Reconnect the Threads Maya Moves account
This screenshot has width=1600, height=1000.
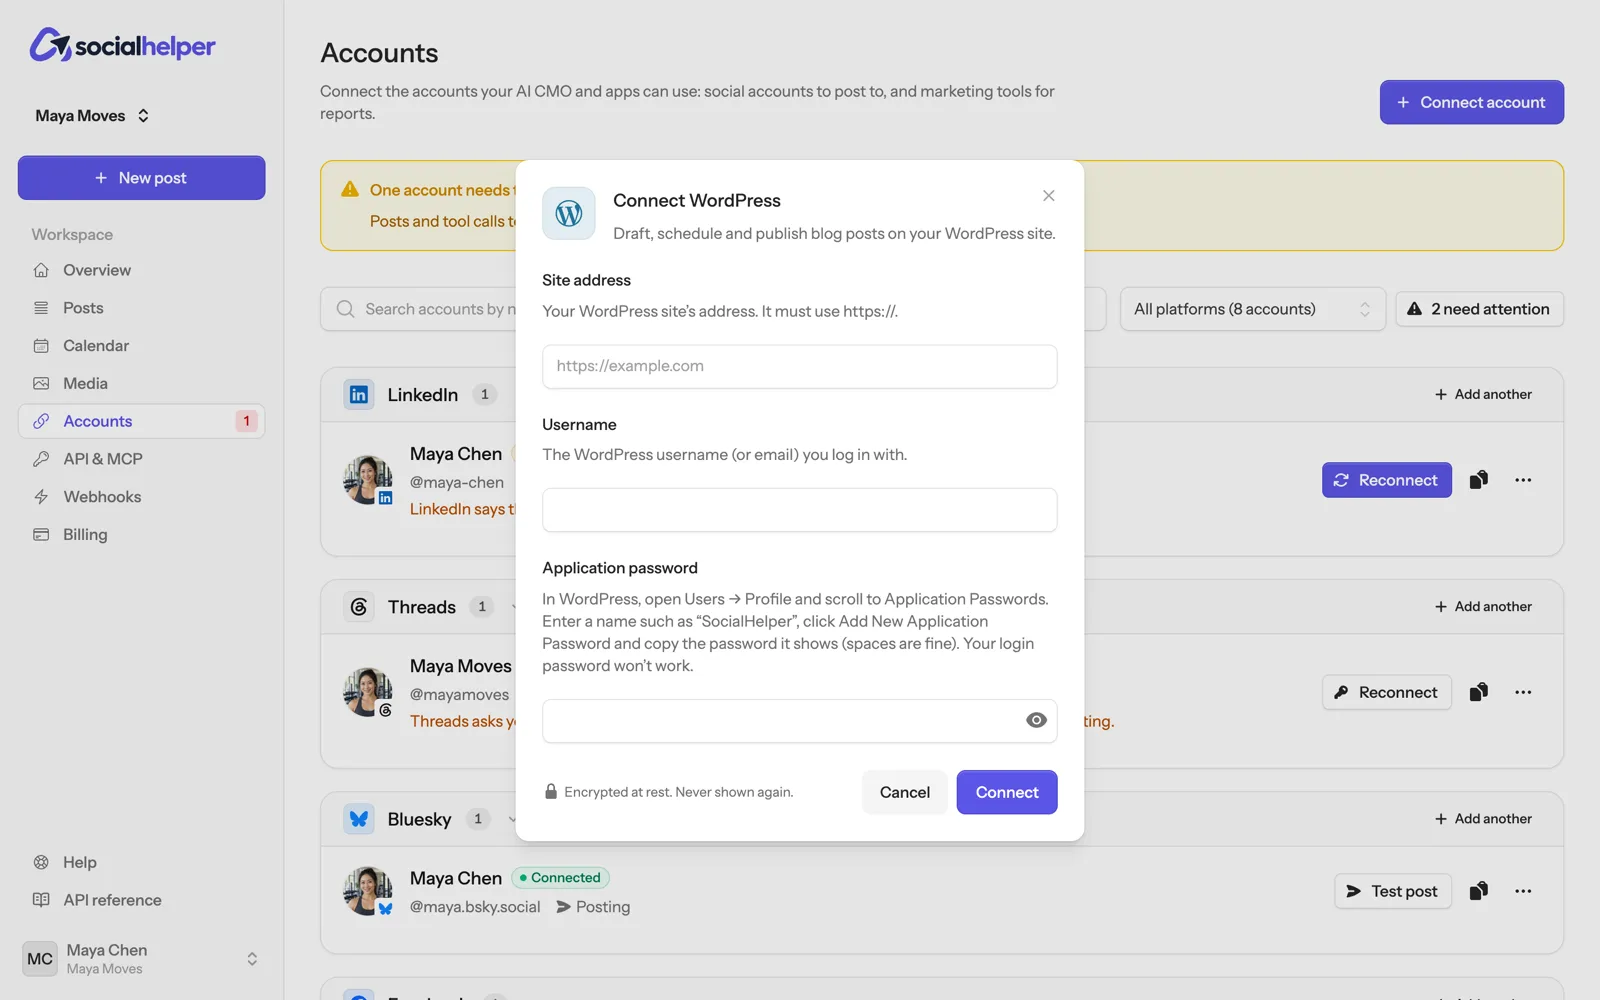(1387, 692)
